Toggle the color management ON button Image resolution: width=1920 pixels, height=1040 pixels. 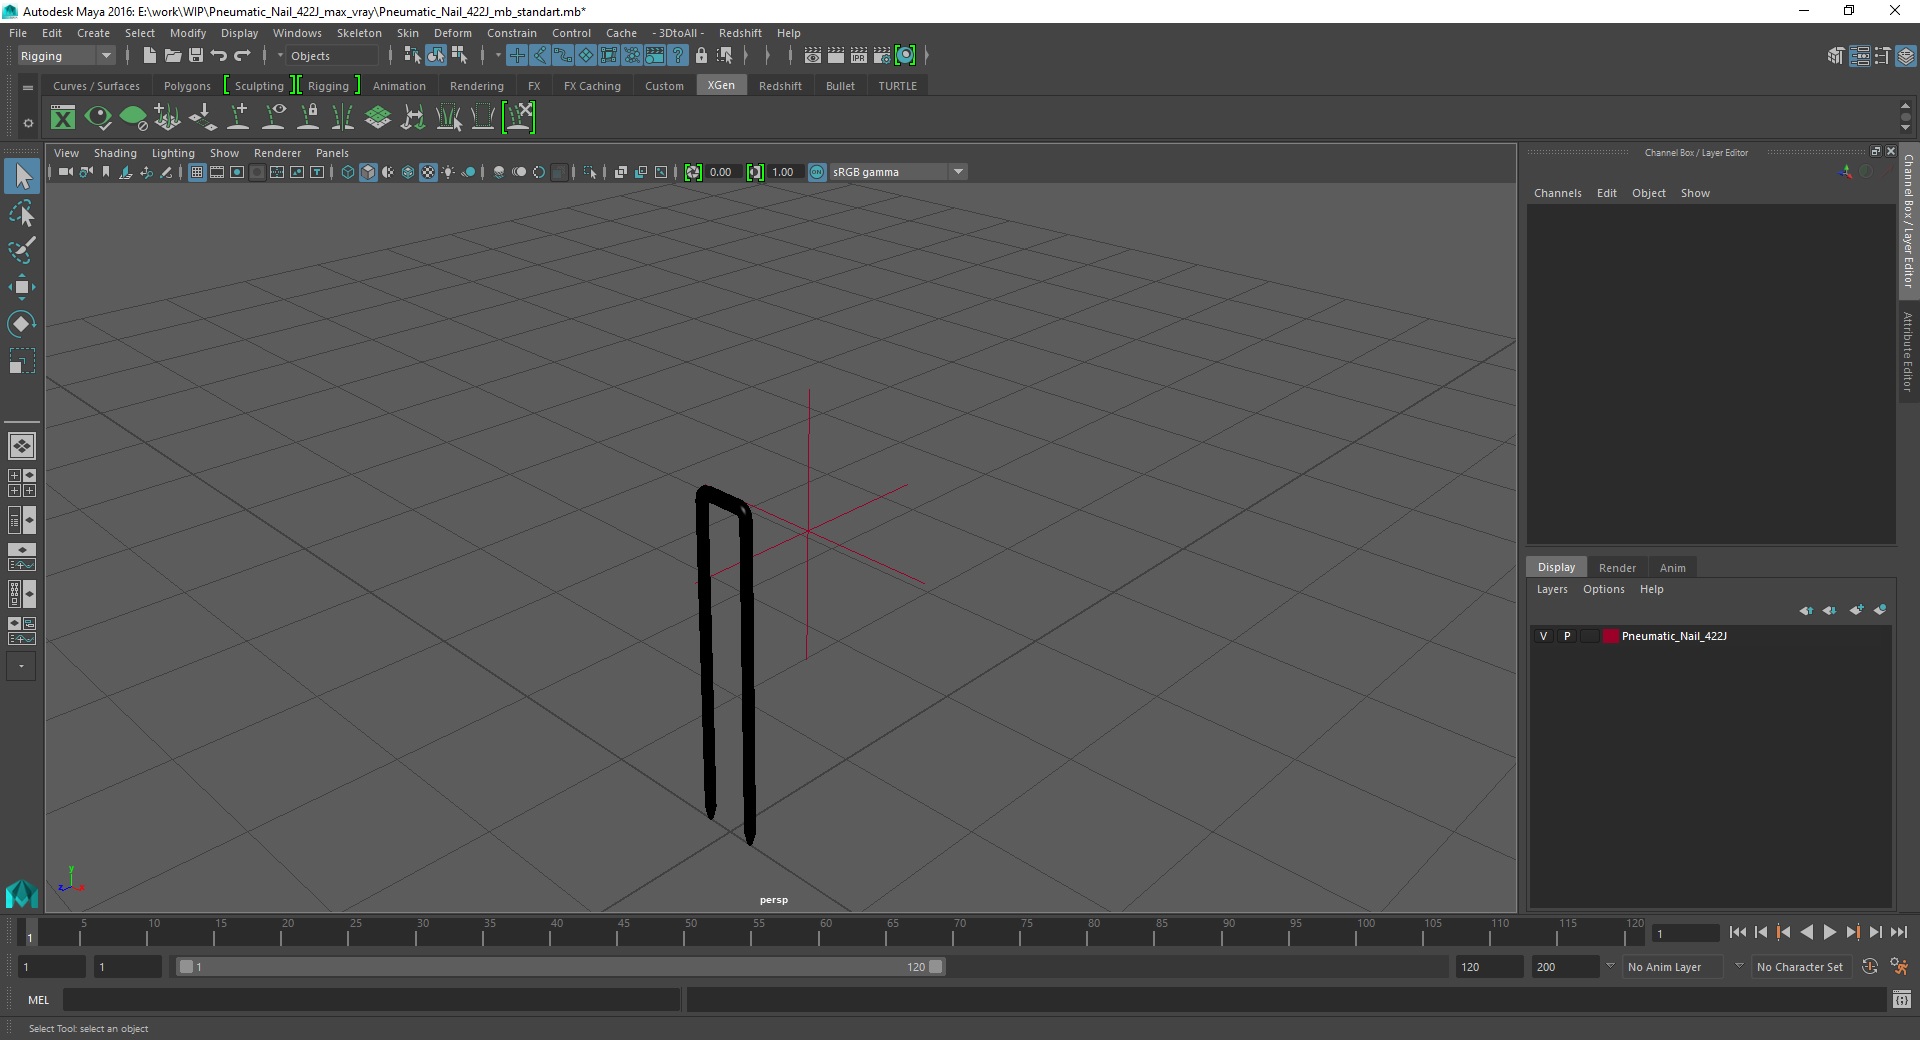coord(817,172)
